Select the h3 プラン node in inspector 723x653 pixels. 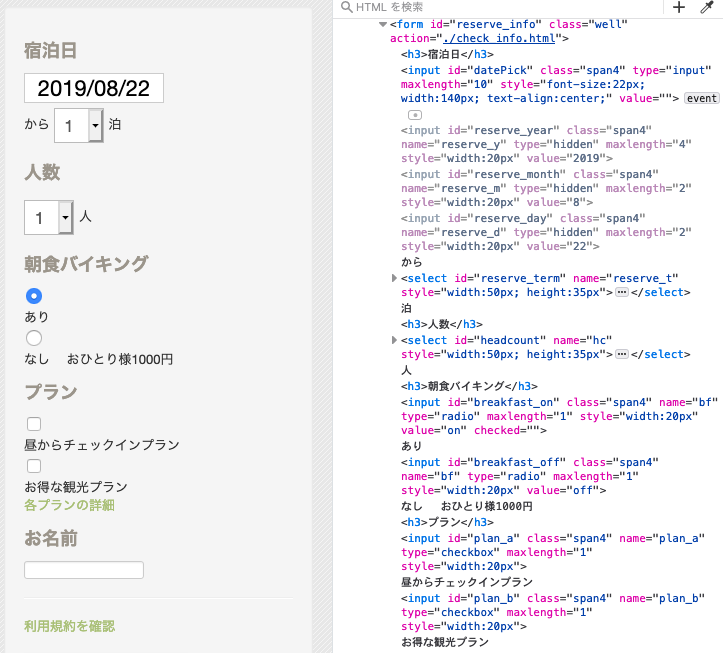447,522
